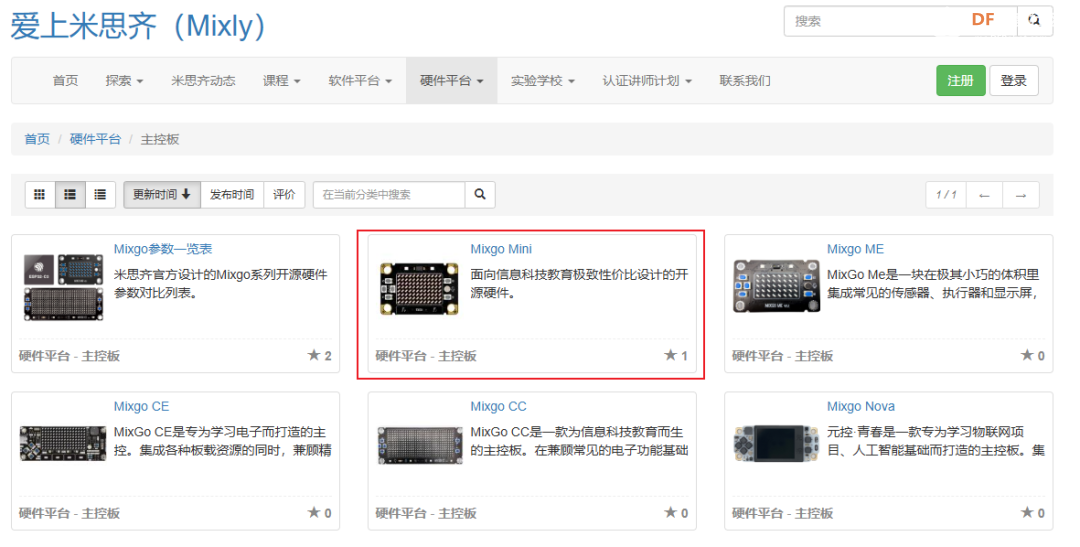
Task: Click 硬件平台 - 主控板 under Mixgo Mini
Action: [x=426, y=356]
